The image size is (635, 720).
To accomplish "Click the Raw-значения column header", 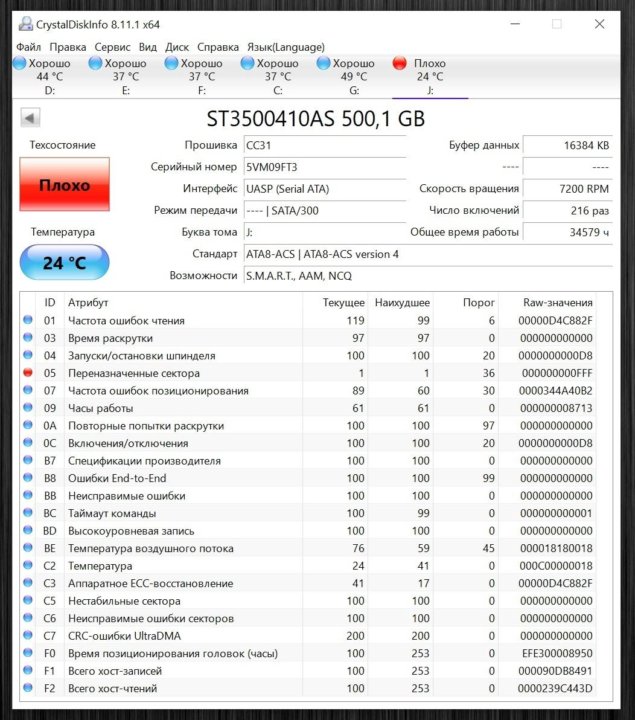I will click(x=557, y=302).
